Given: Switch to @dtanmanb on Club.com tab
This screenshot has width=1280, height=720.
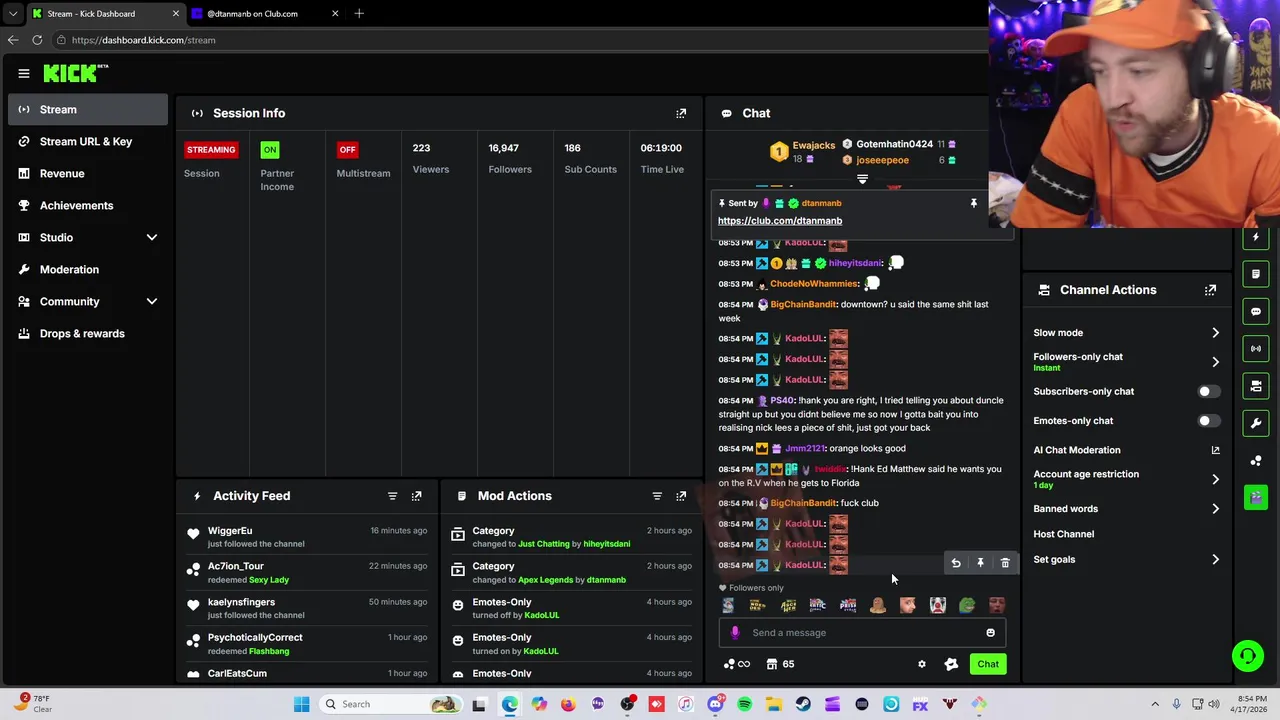Looking at the screenshot, I should click(x=265, y=14).
